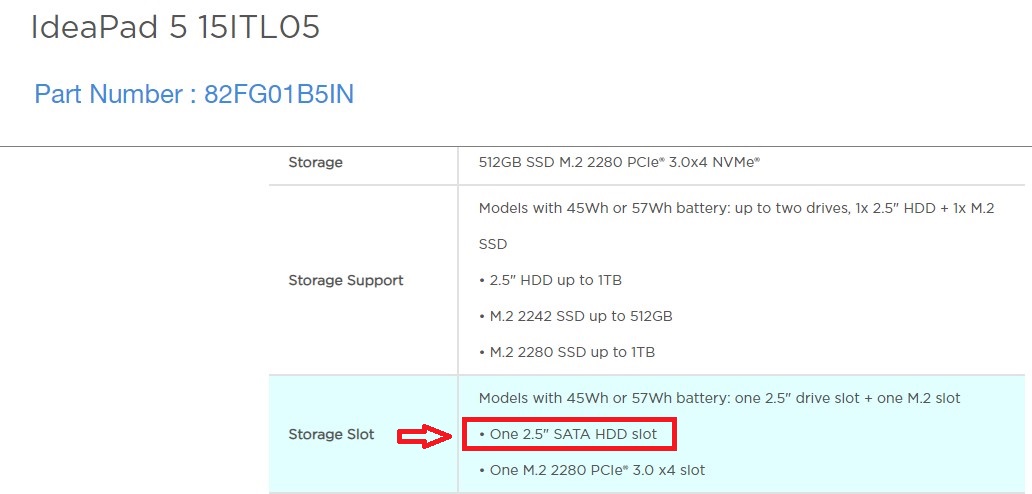Select the IdeaPad 5 15ITL05 title
Viewport: 1032px width, 494px height.
coord(175,28)
